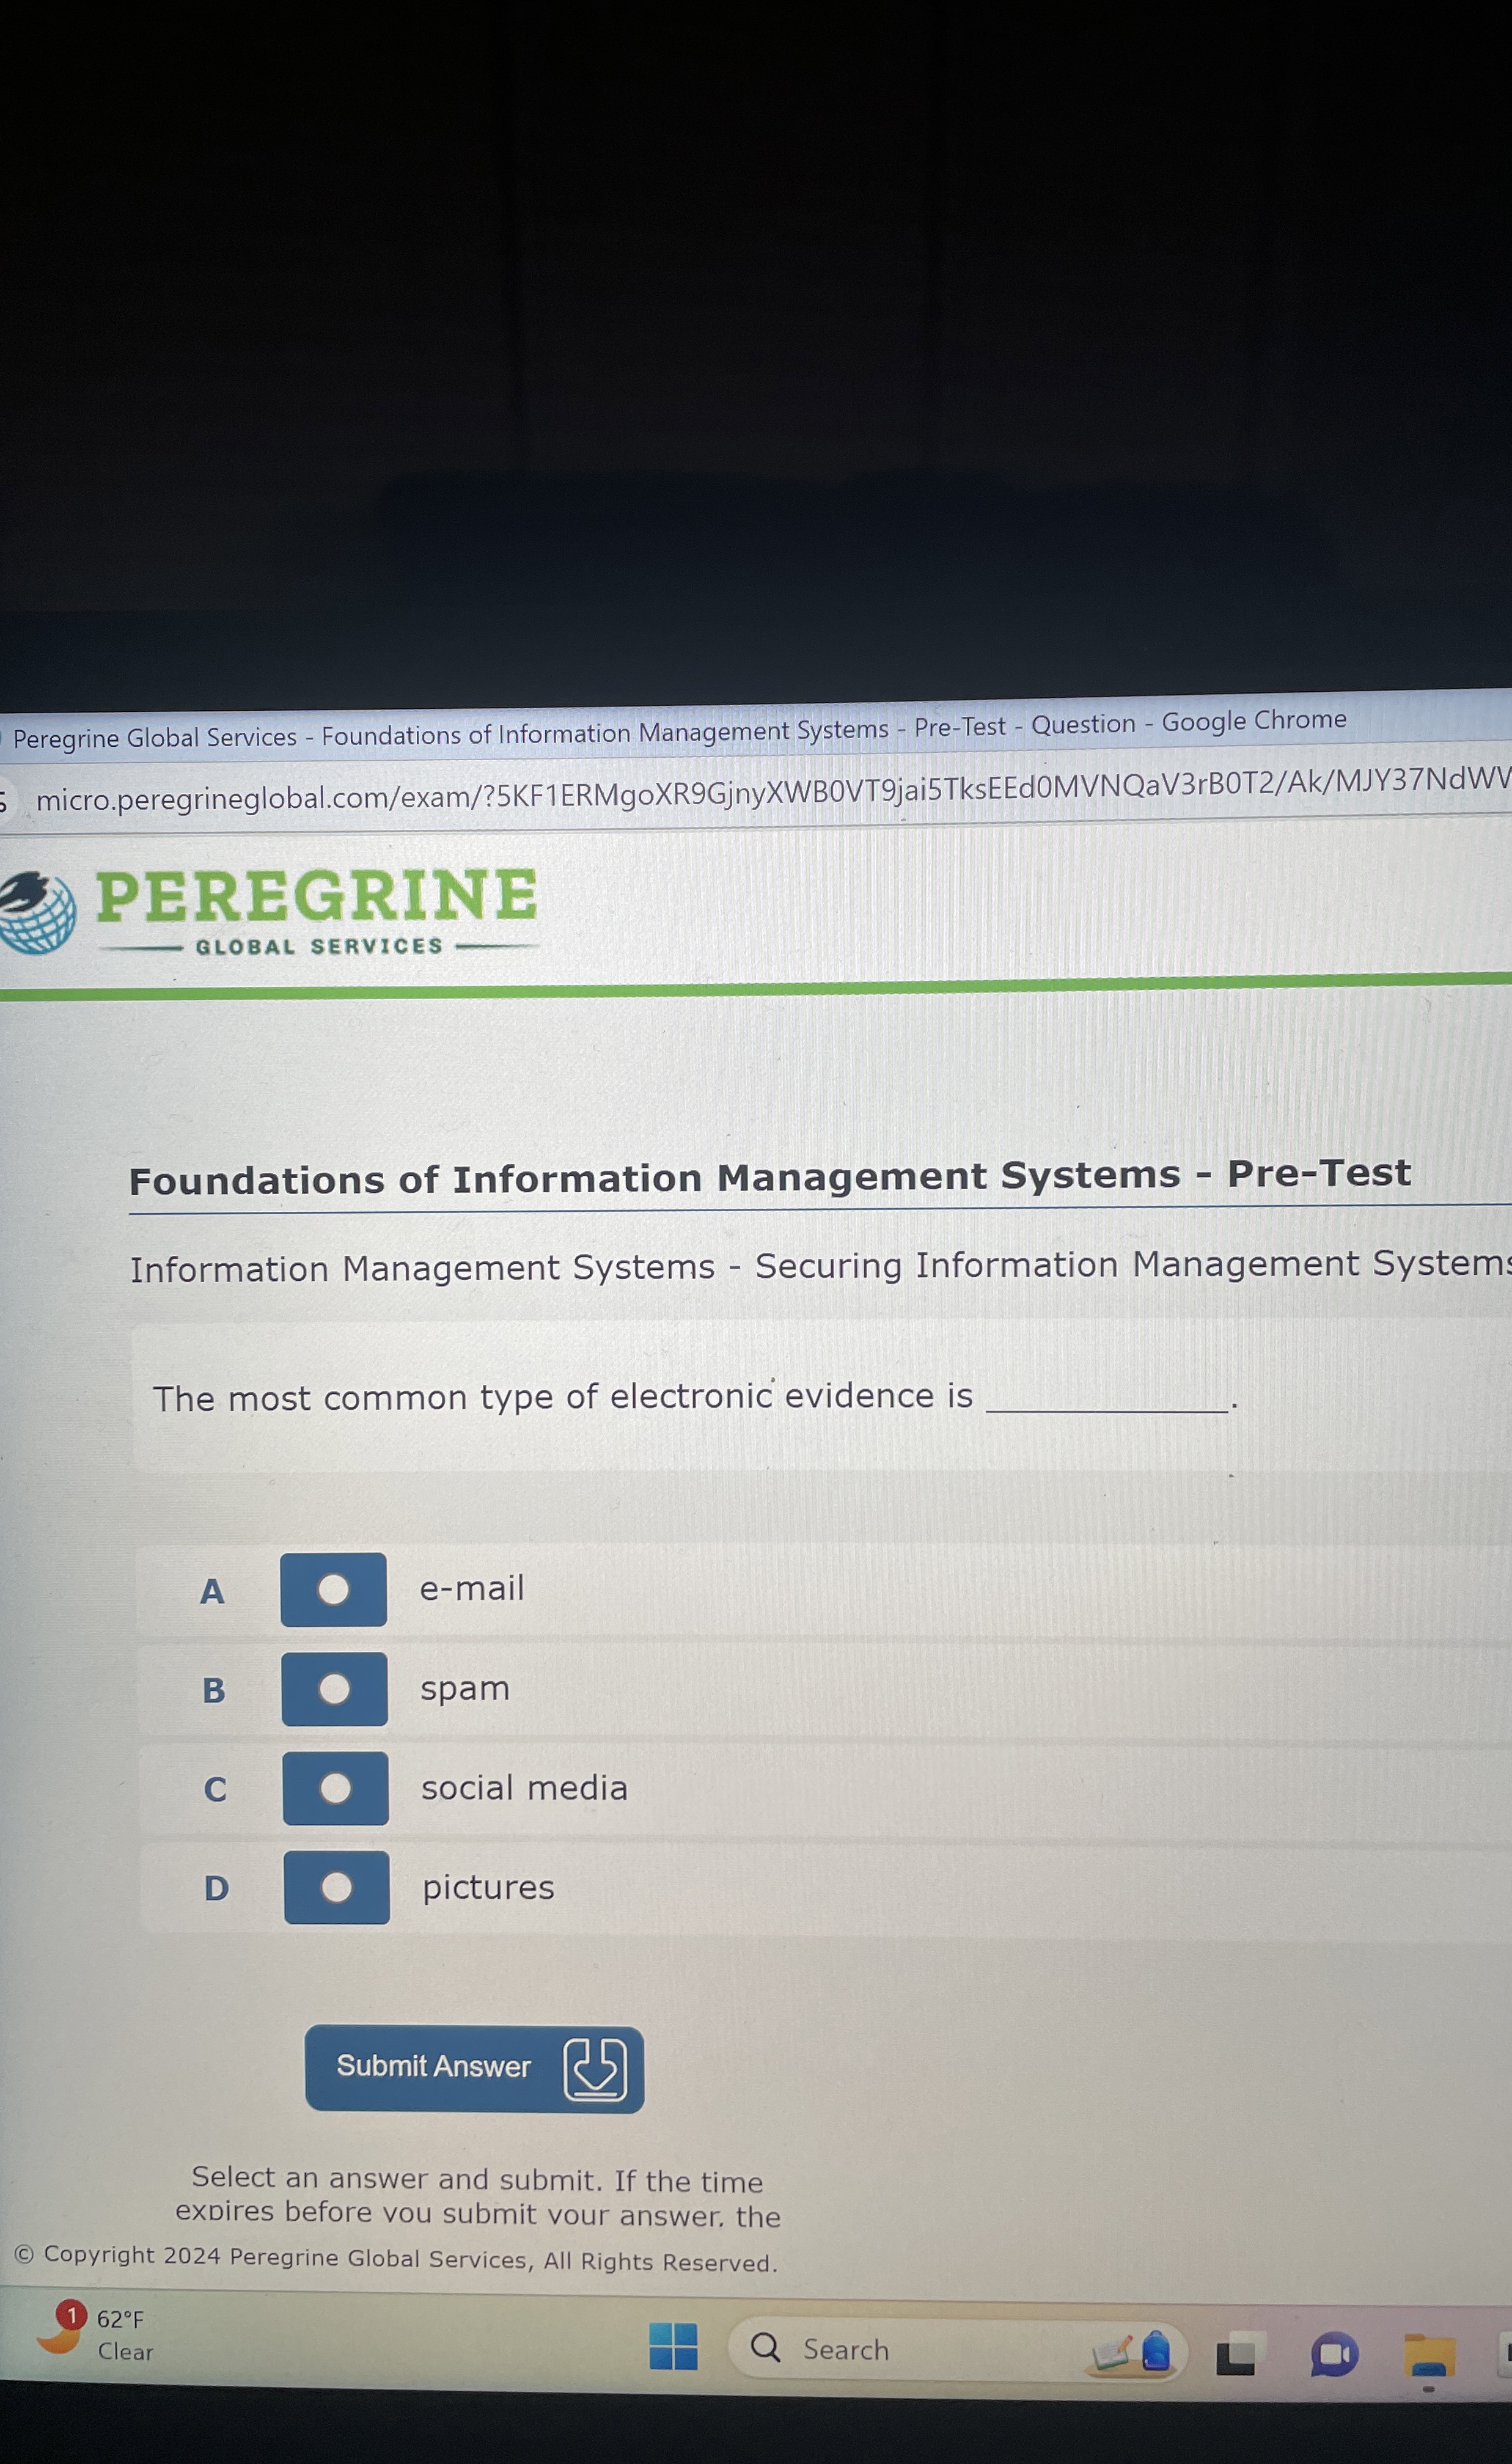Click the social media answer text
The width and height of the screenshot is (1512, 2464).
[x=524, y=1787]
